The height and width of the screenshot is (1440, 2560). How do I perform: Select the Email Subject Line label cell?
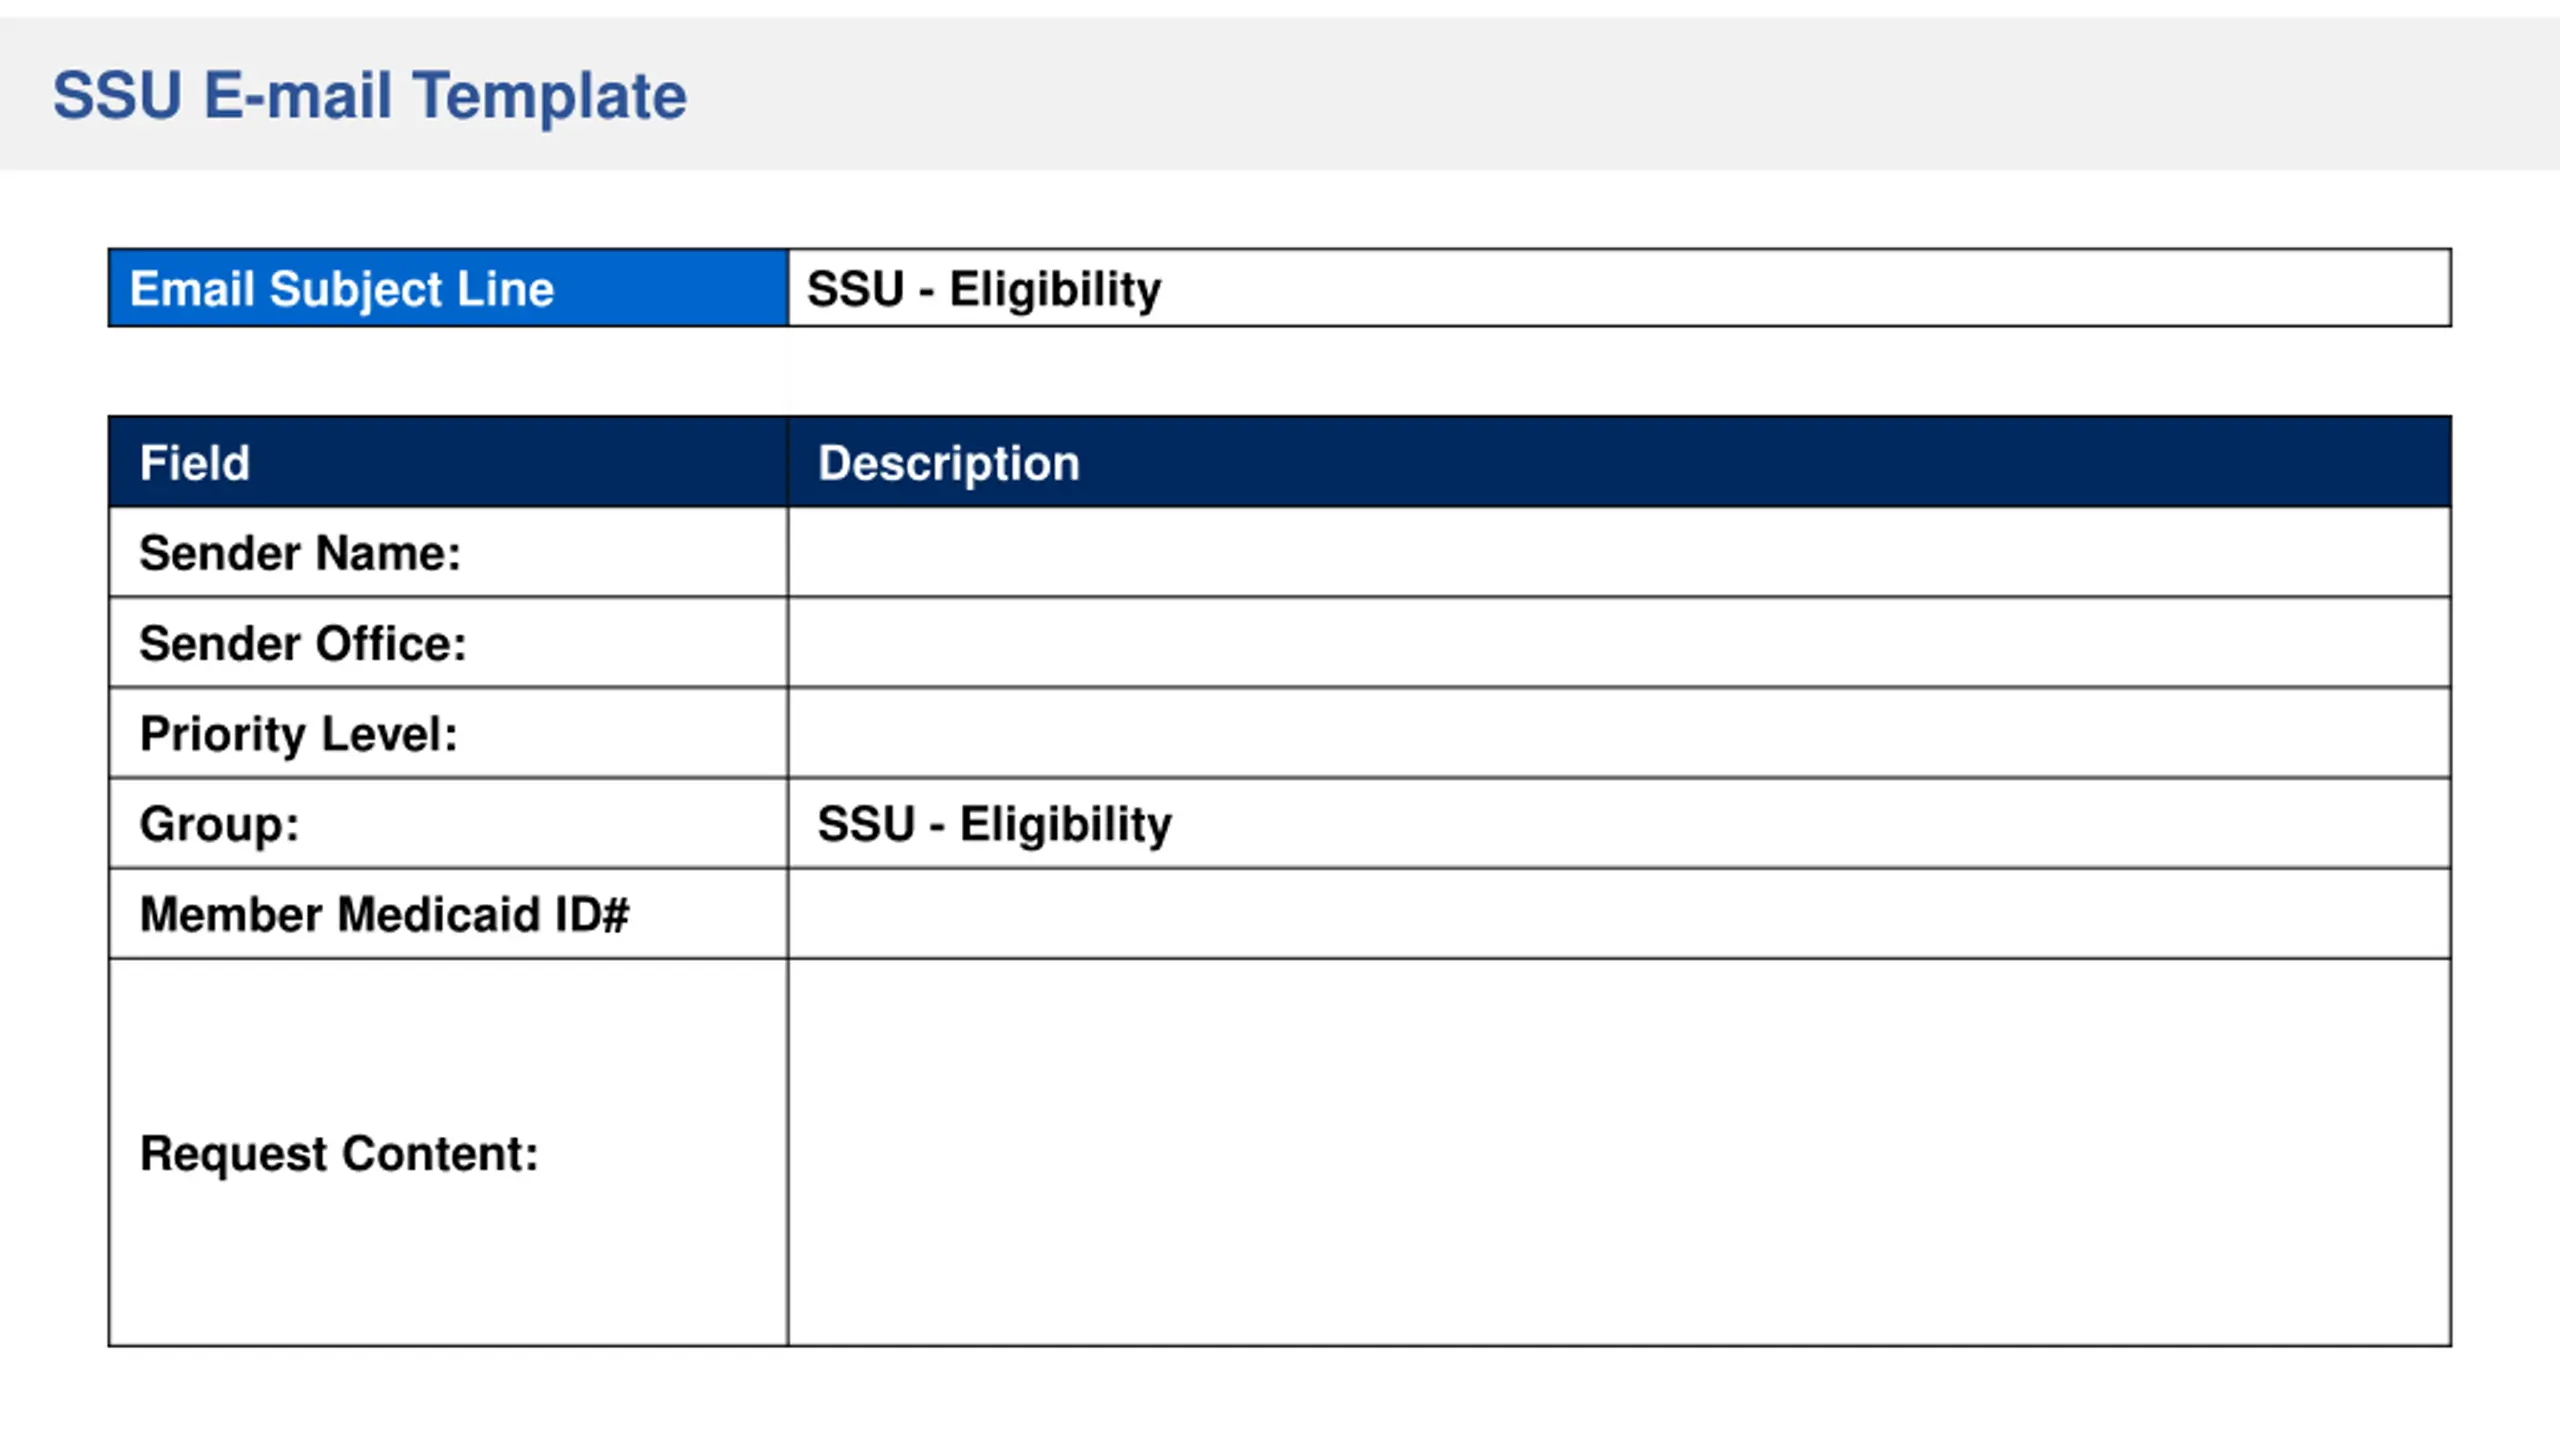[x=448, y=288]
